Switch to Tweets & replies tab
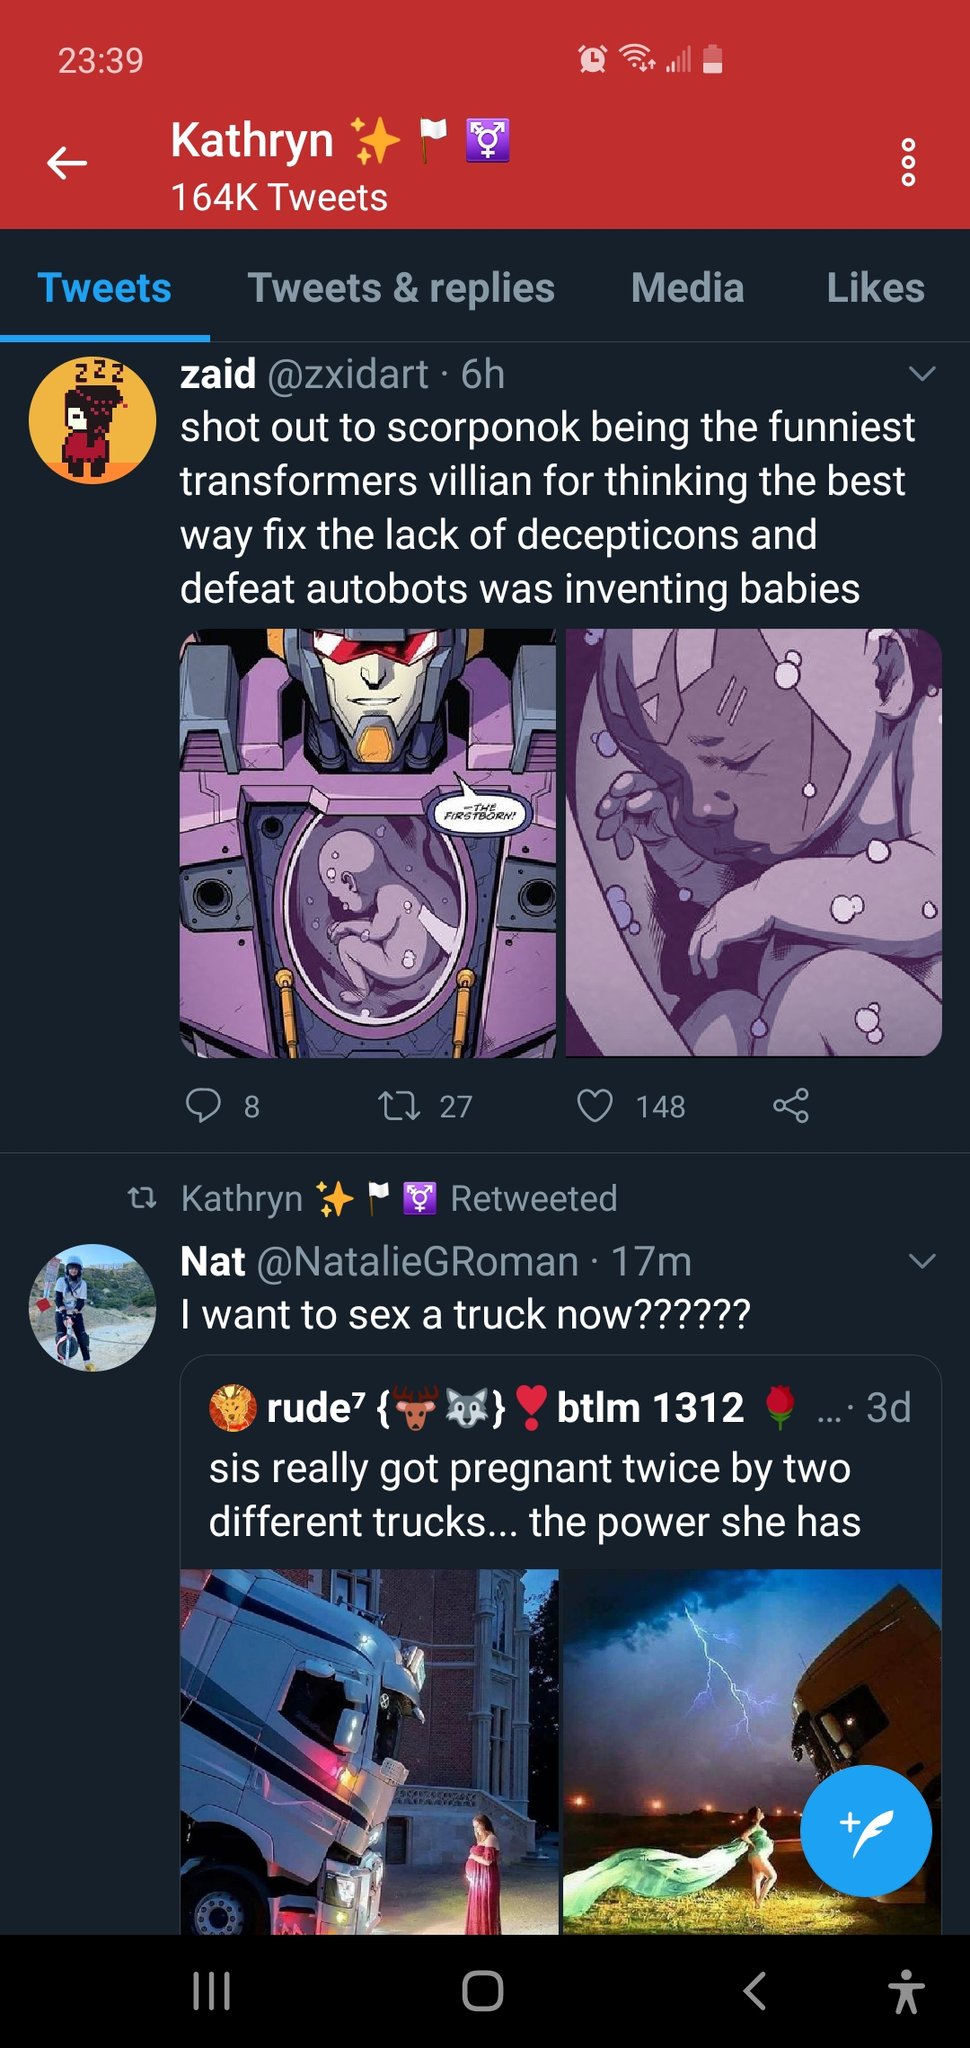Image resolution: width=970 pixels, height=2048 pixels. coord(401,288)
